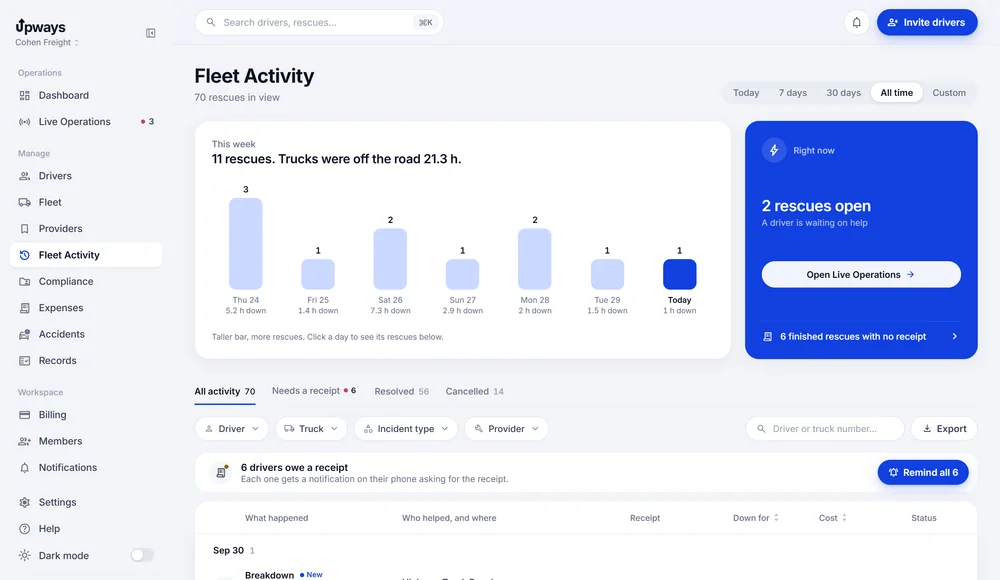Collapse sidebar using panel icon

[151, 33]
